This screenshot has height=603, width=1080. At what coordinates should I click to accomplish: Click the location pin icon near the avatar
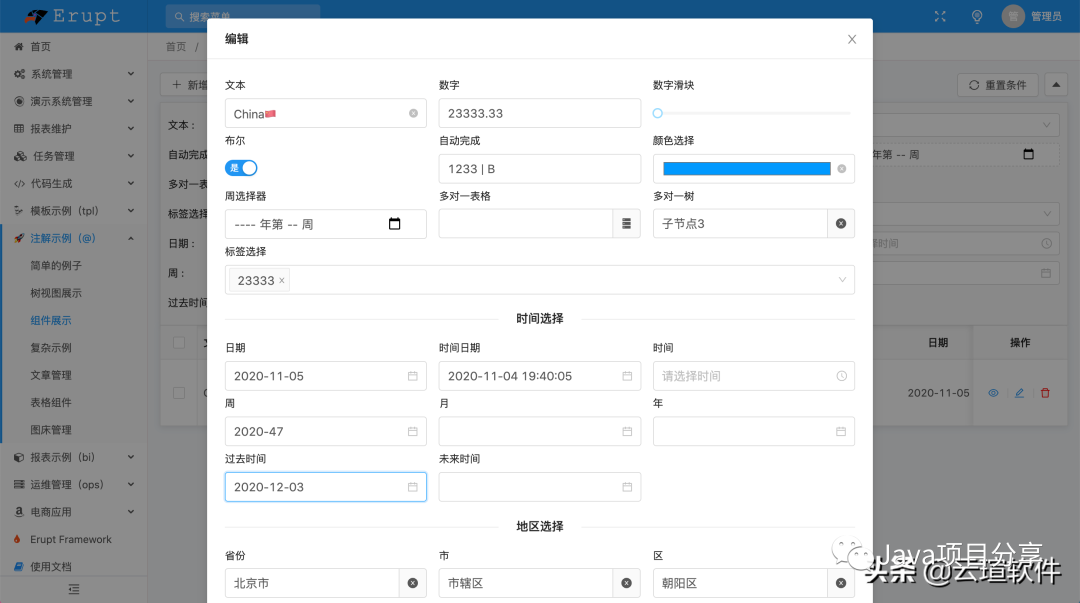point(977,16)
